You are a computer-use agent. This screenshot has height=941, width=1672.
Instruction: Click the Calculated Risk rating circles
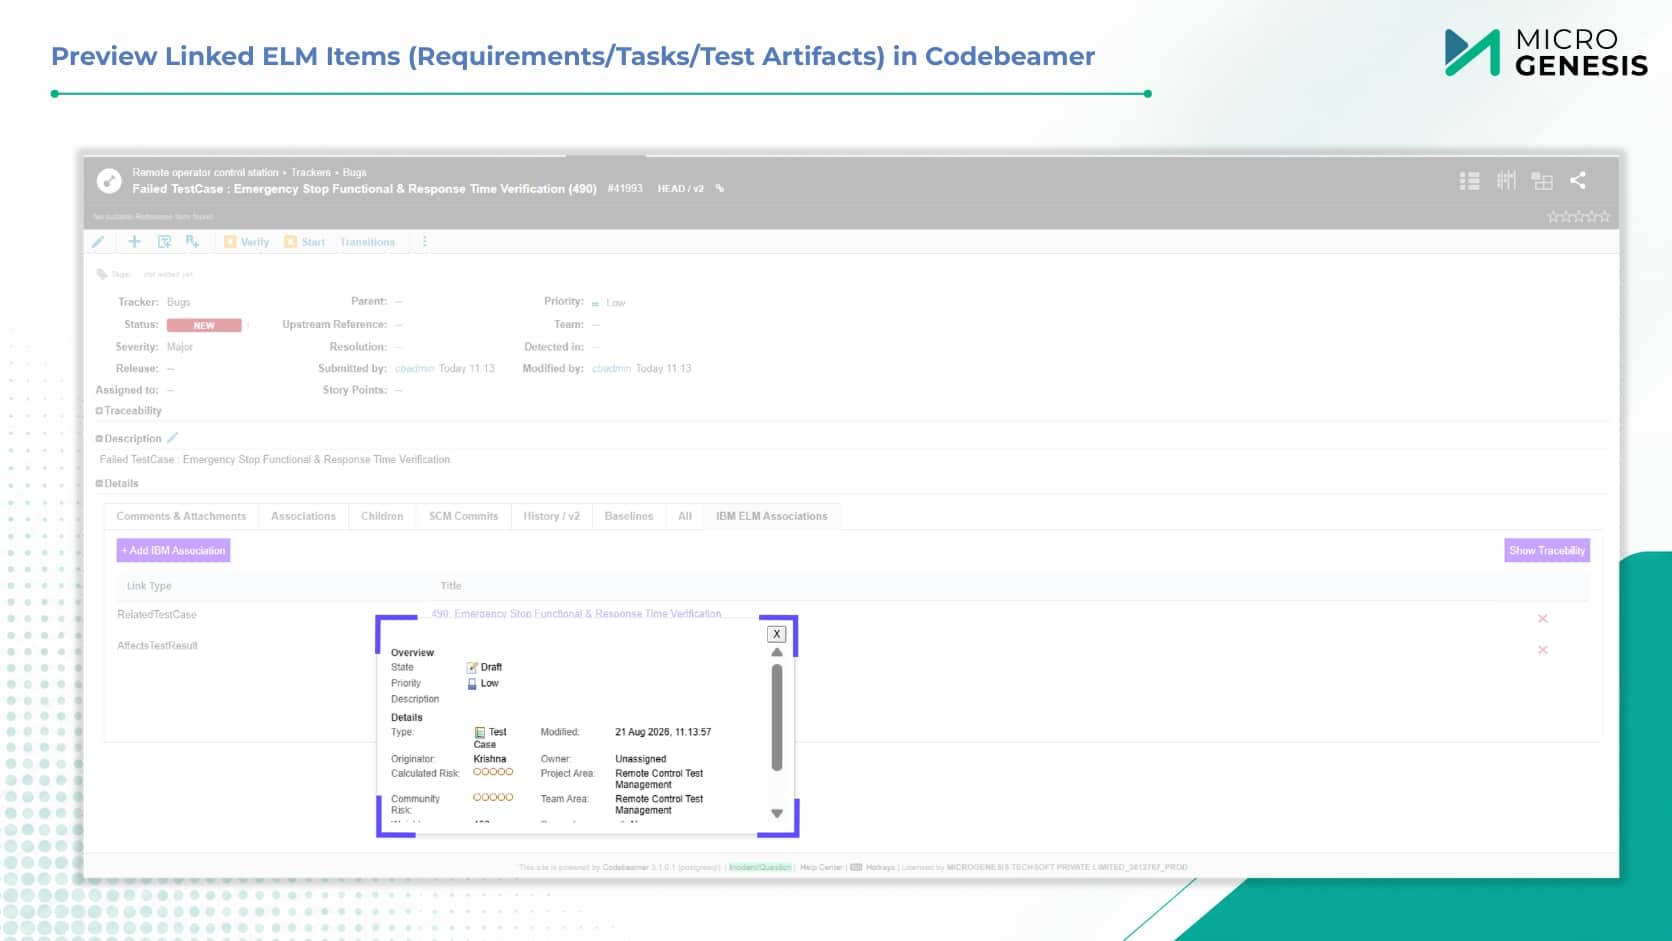tap(493, 772)
